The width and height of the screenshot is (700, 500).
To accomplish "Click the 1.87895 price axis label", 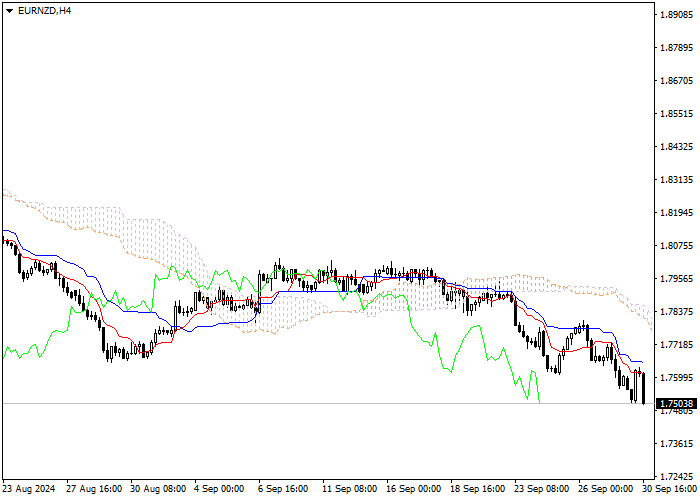I will click(x=676, y=48).
